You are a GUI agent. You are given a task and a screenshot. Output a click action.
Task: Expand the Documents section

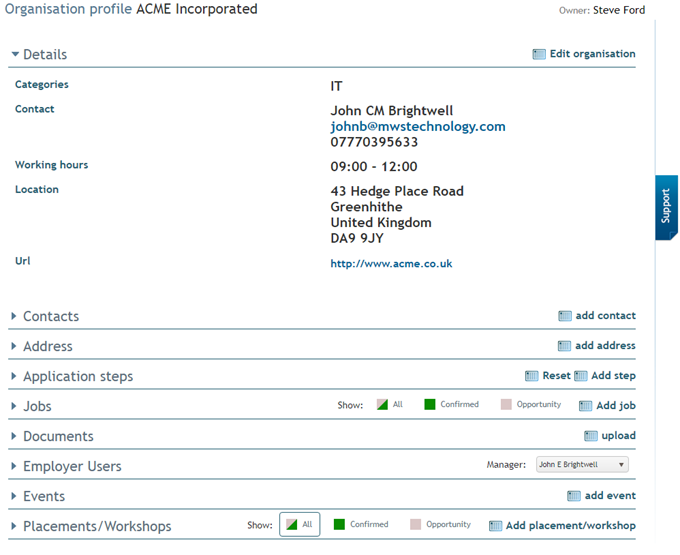[14, 436]
